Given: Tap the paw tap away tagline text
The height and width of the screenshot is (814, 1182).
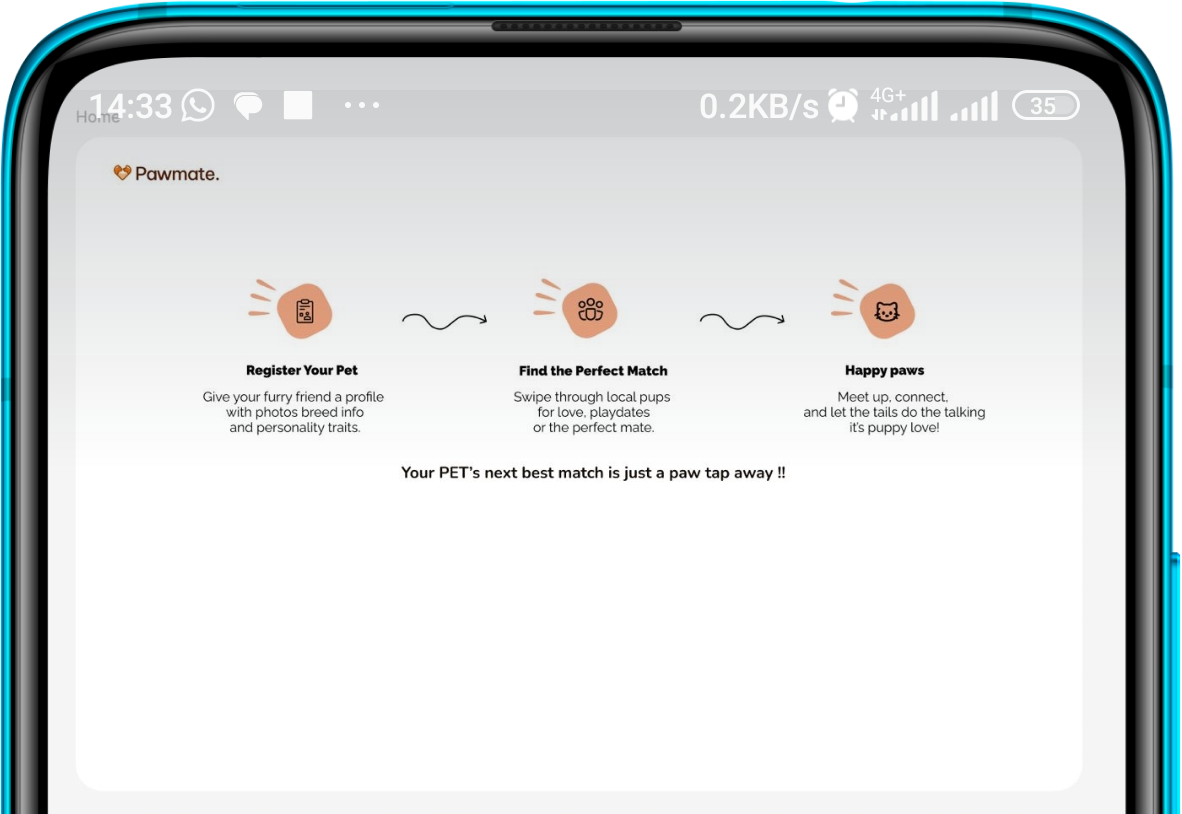Looking at the screenshot, I should tap(593, 473).
